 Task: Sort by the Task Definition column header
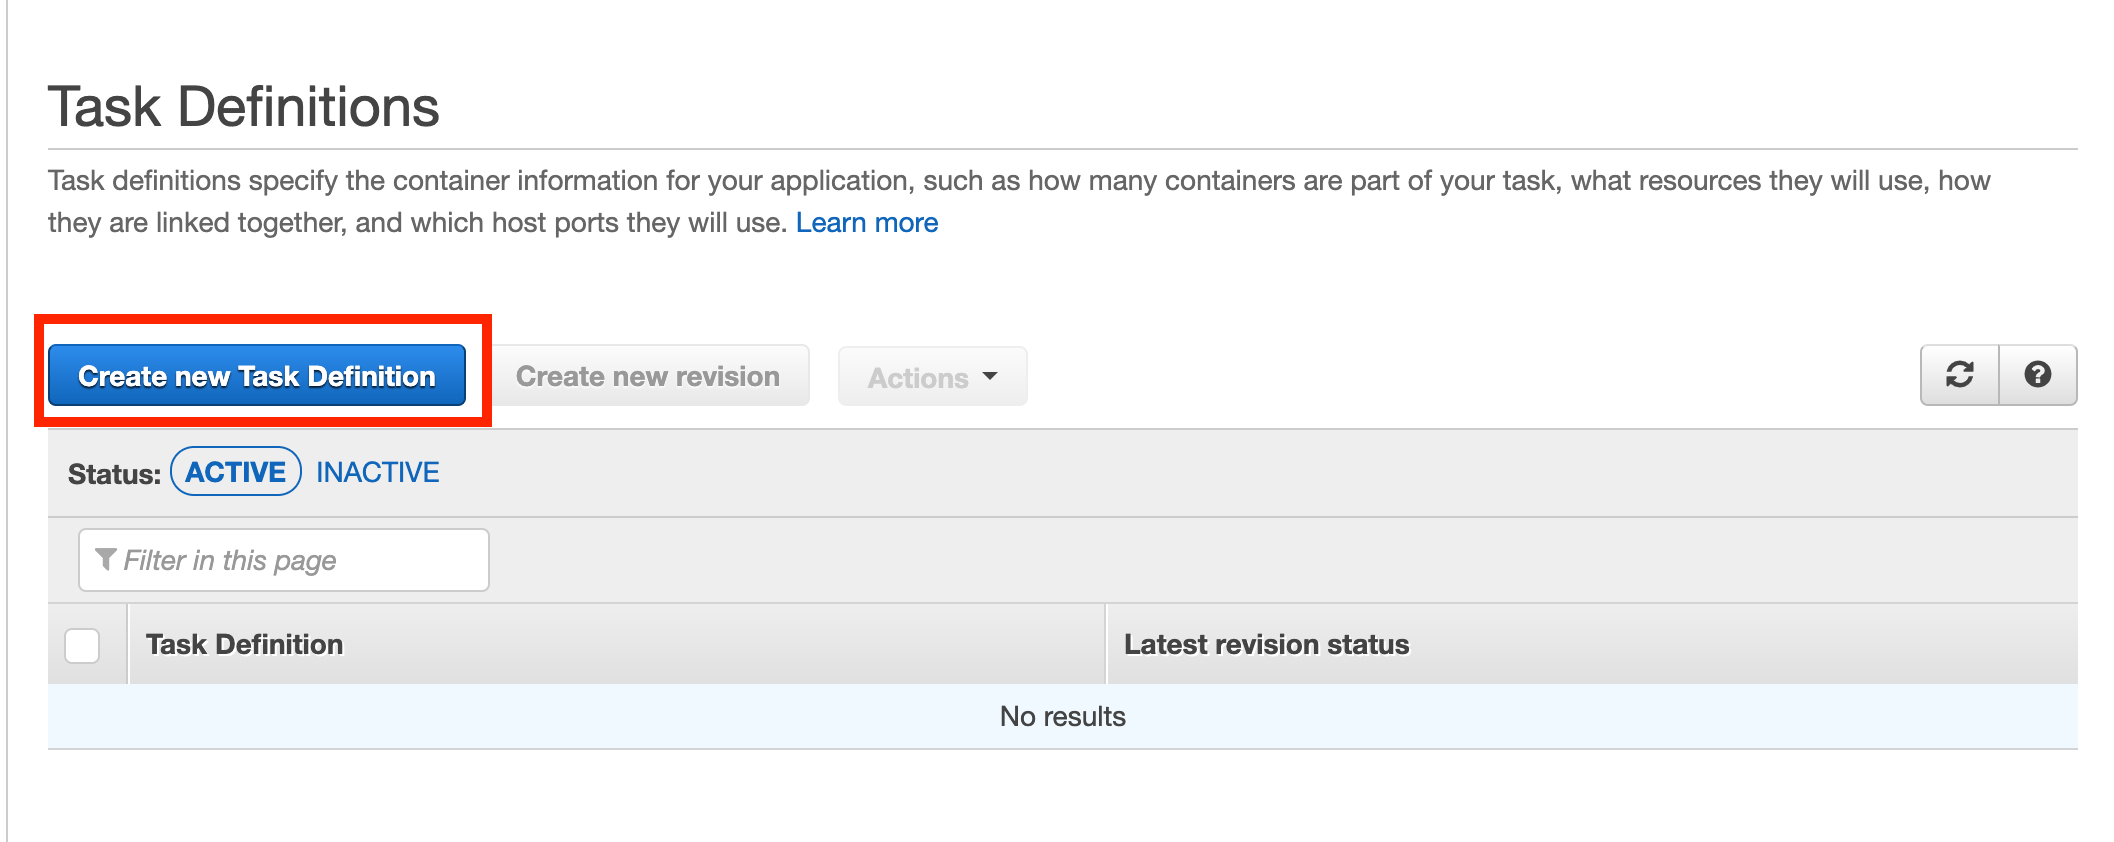click(x=244, y=645)
